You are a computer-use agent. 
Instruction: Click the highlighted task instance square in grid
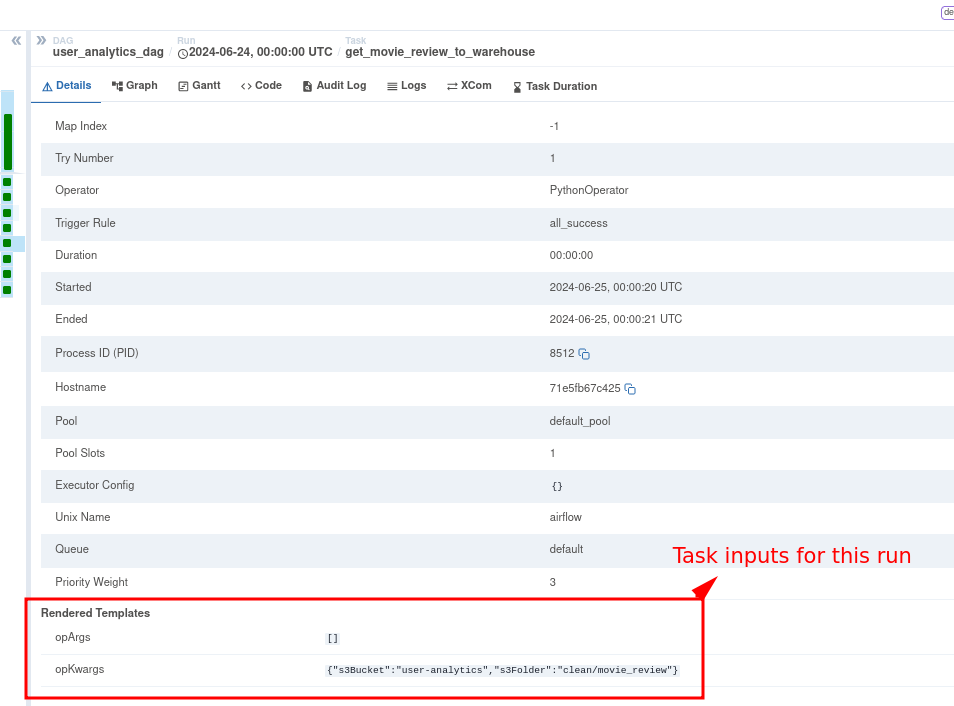tap(7, 243)
